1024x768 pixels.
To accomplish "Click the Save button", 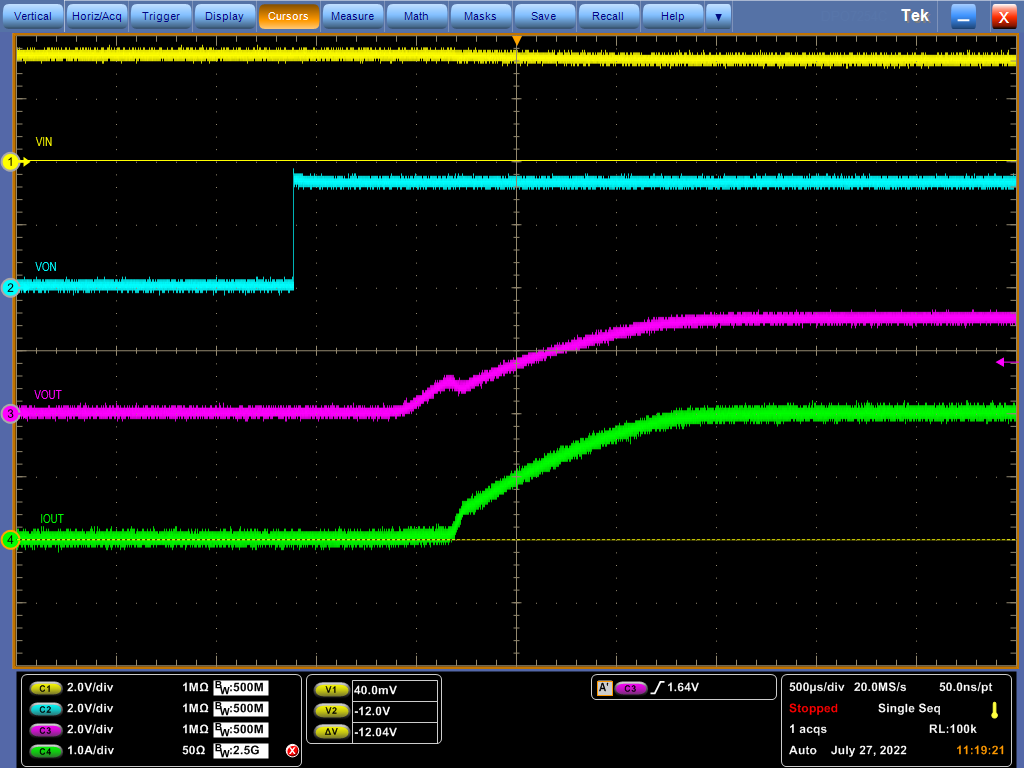I will (544, 16).
